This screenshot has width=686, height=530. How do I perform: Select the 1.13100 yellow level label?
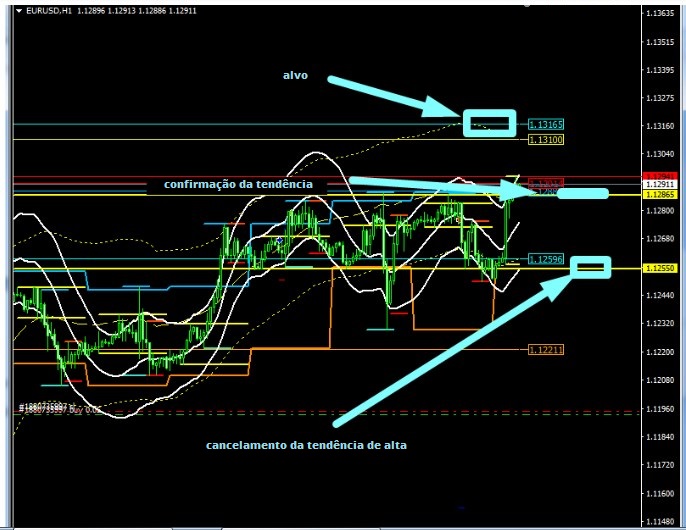pyautogui.click(x=546, y=140)
